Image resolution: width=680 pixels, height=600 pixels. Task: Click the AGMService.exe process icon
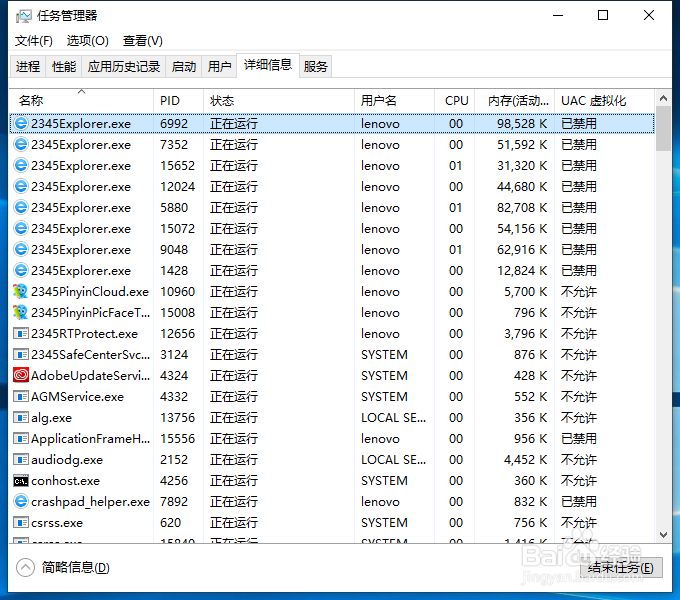coord(21,397)
